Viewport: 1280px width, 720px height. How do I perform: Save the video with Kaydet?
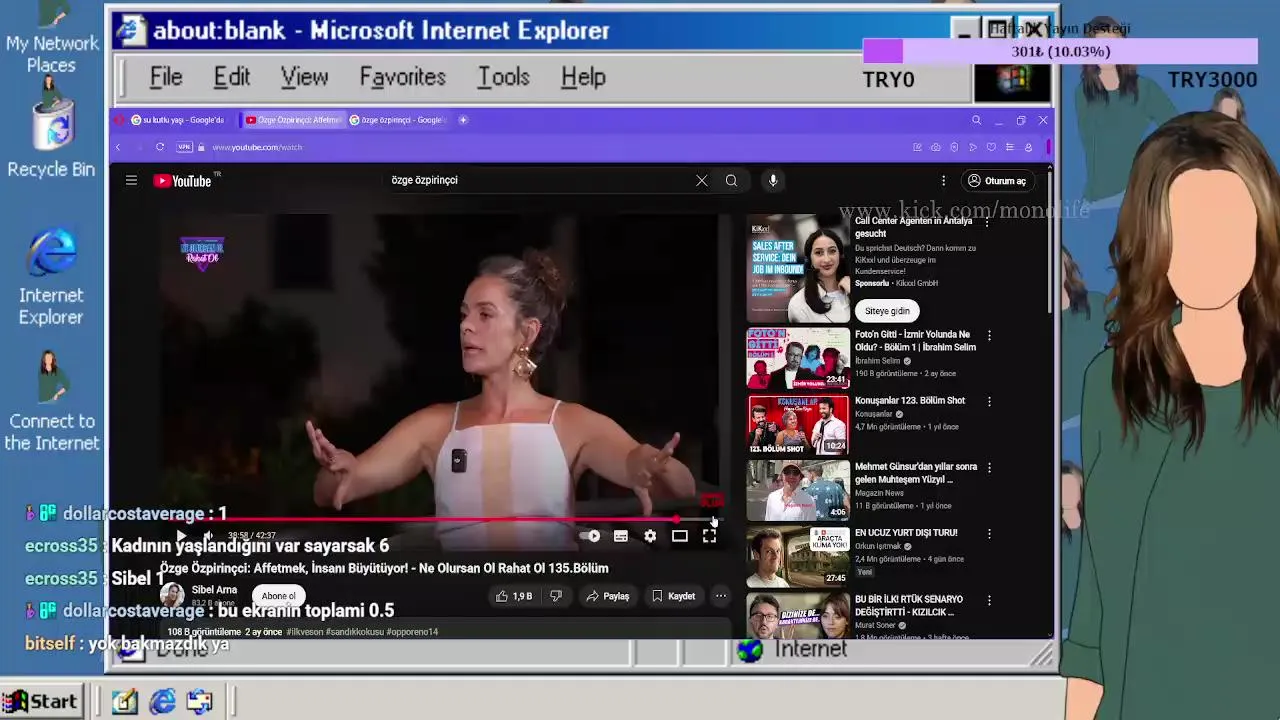click(673, 596)
